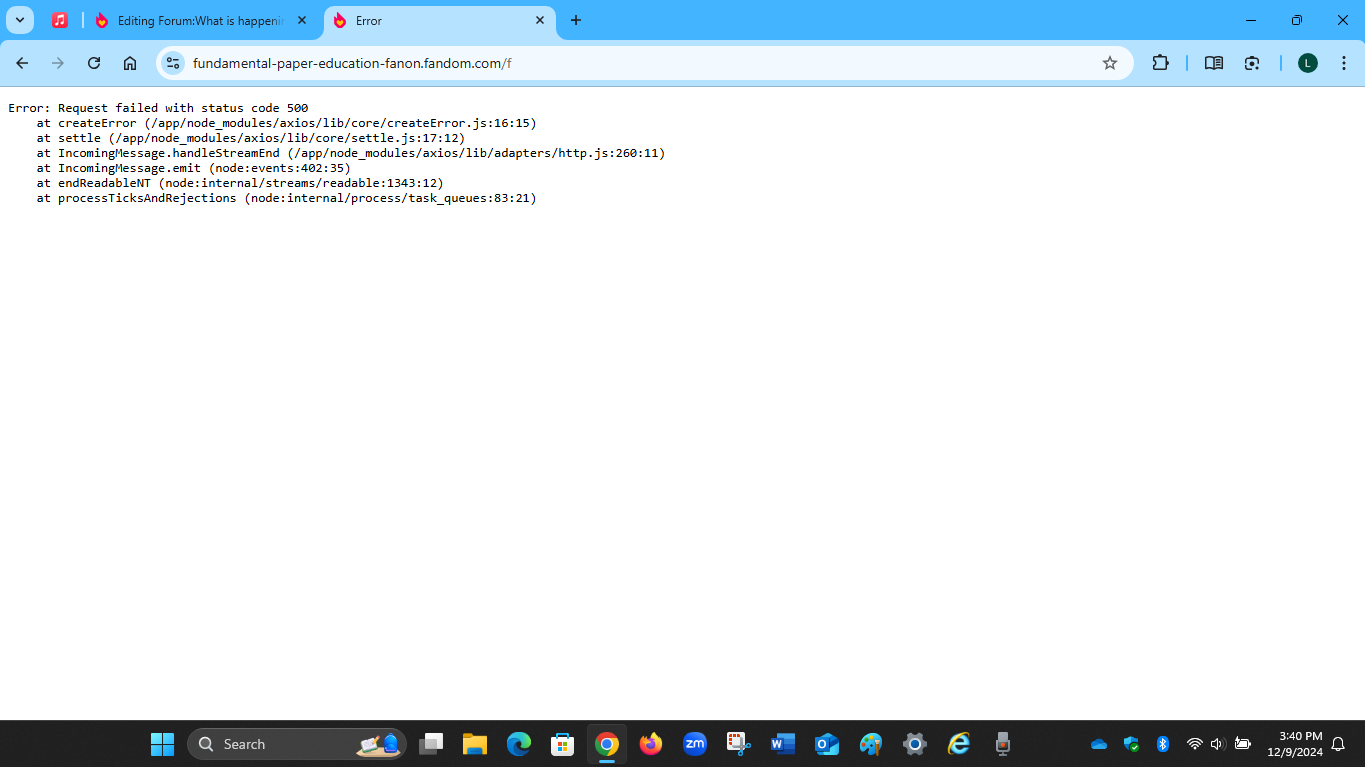Screen dimensions: 1365x767
Task: Click the Google Chrome taskbar icon
Action: (607, 744)
